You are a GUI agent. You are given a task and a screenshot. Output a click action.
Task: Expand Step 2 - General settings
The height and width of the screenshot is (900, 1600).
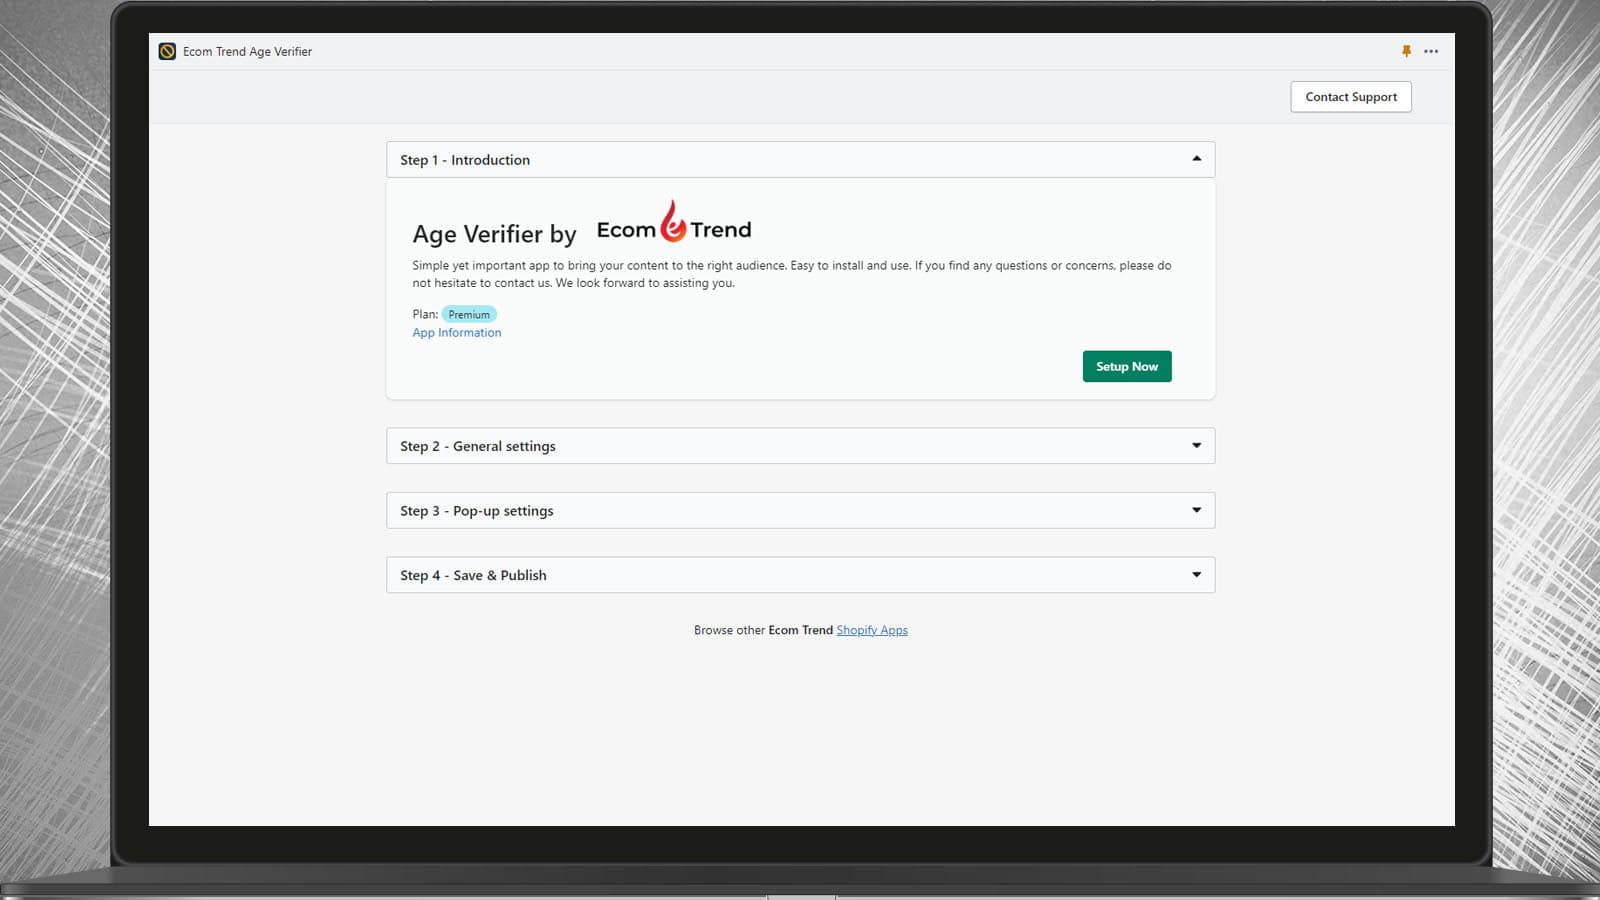click(x=1196, y=445)
